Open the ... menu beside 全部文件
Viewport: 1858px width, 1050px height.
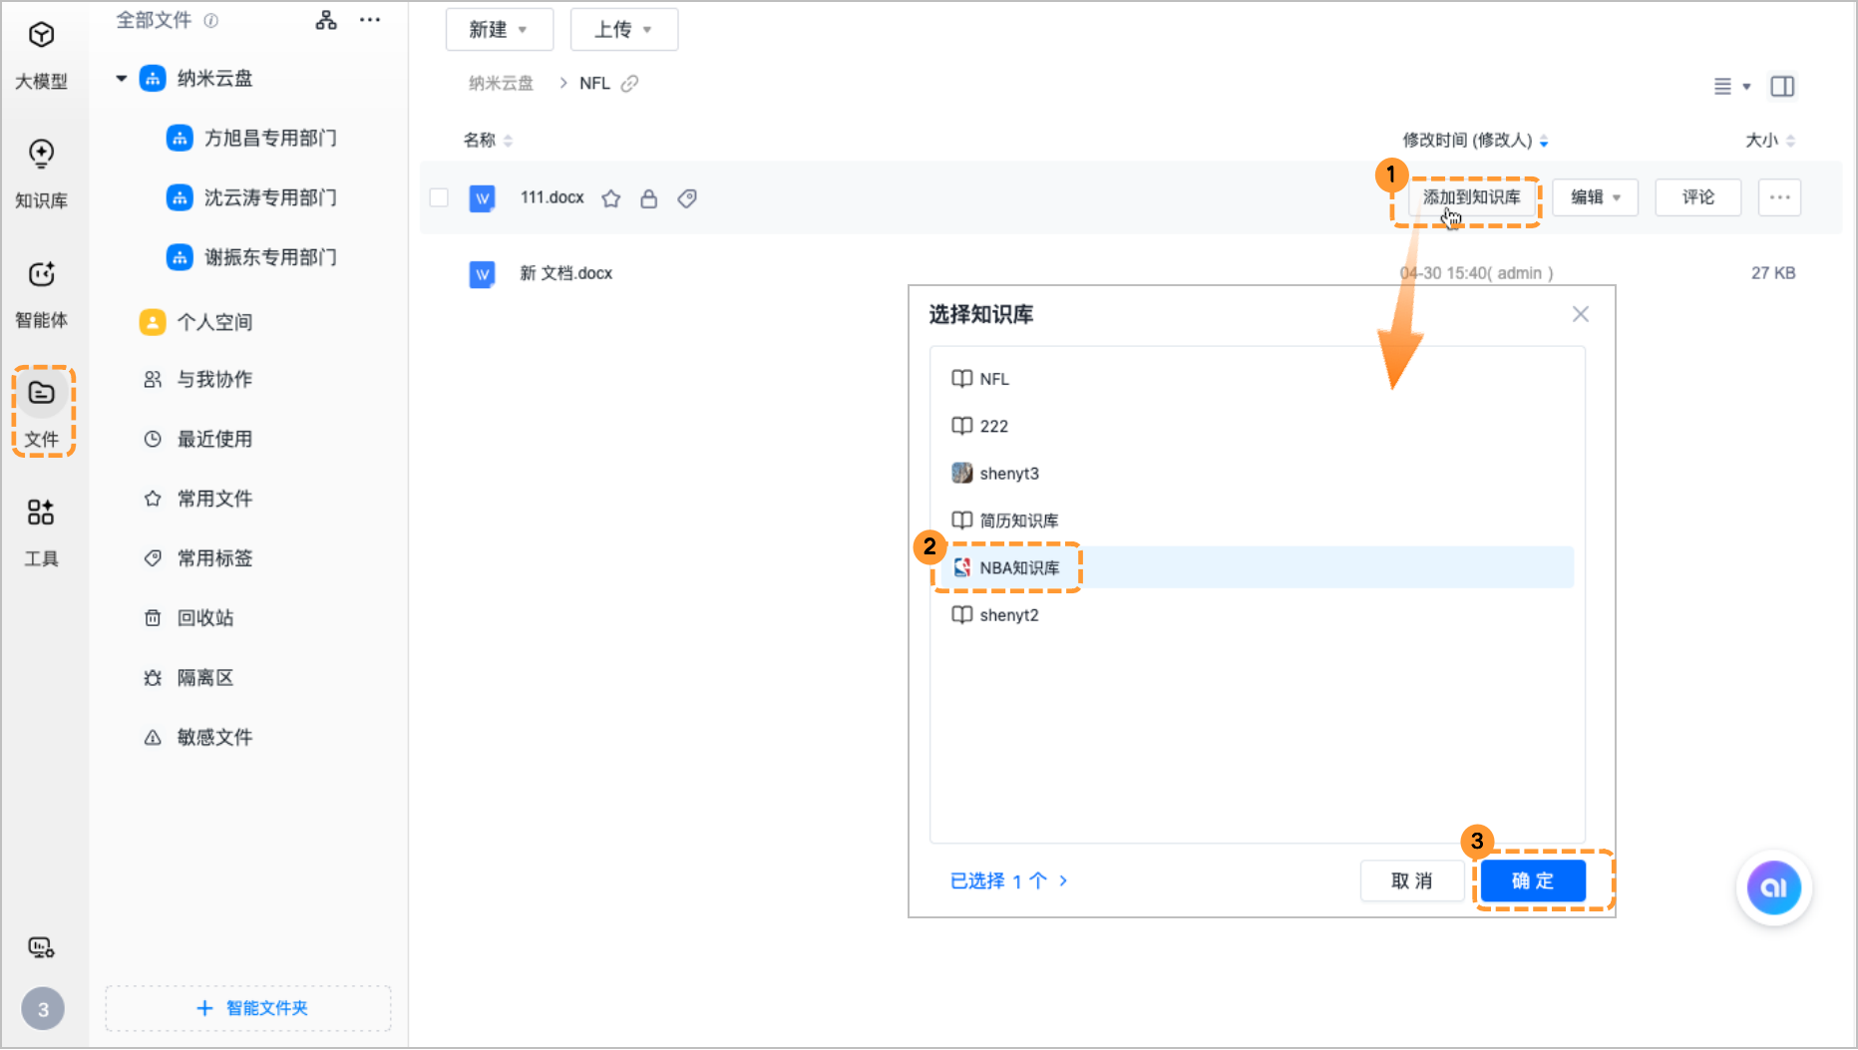tap(369, 19)
